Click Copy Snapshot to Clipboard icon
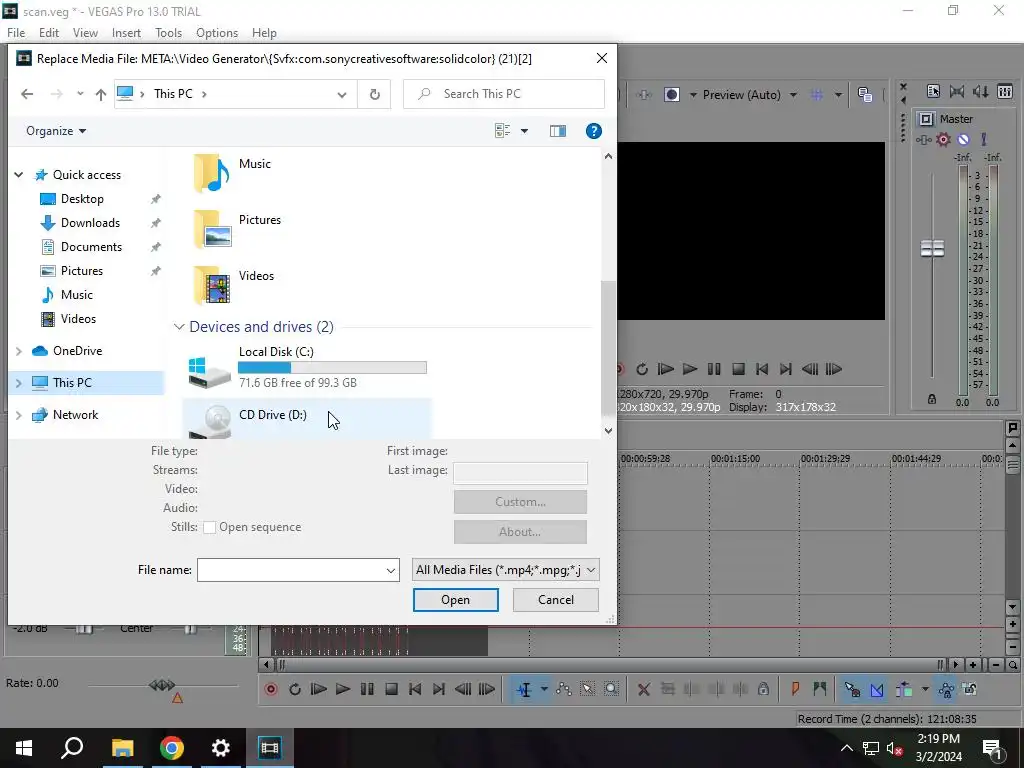This screenshot has height=768, width=1024. [865, 95]
